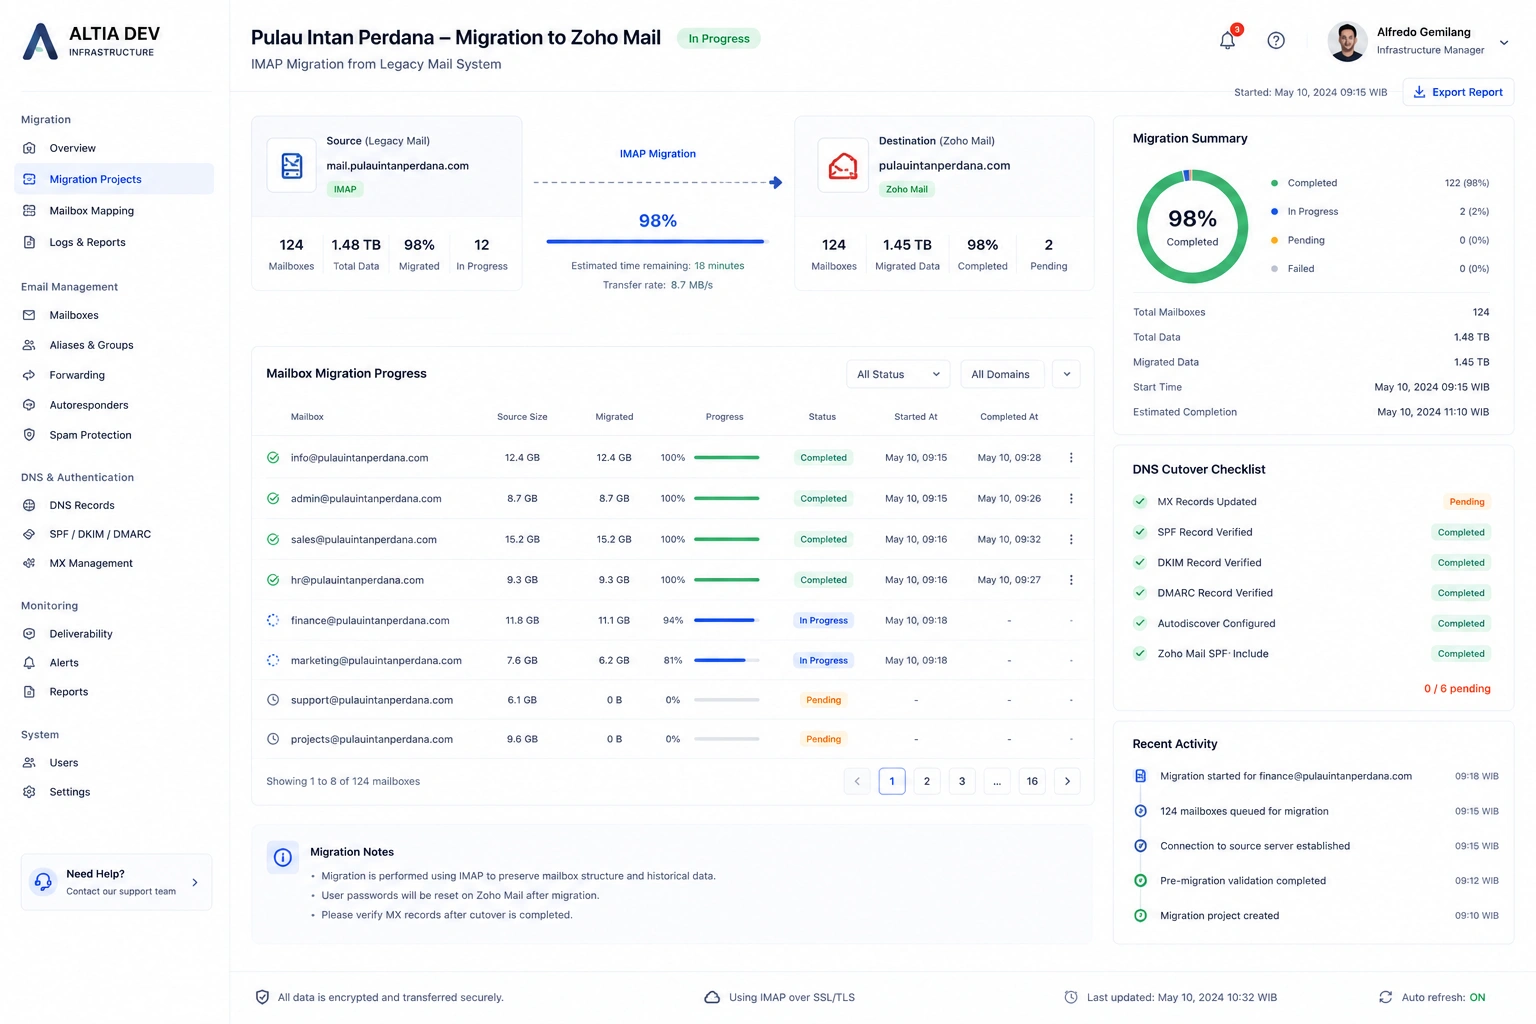
Task: Click Alfredo Gemilang's profile avatar
Action: pos(1347,41)
